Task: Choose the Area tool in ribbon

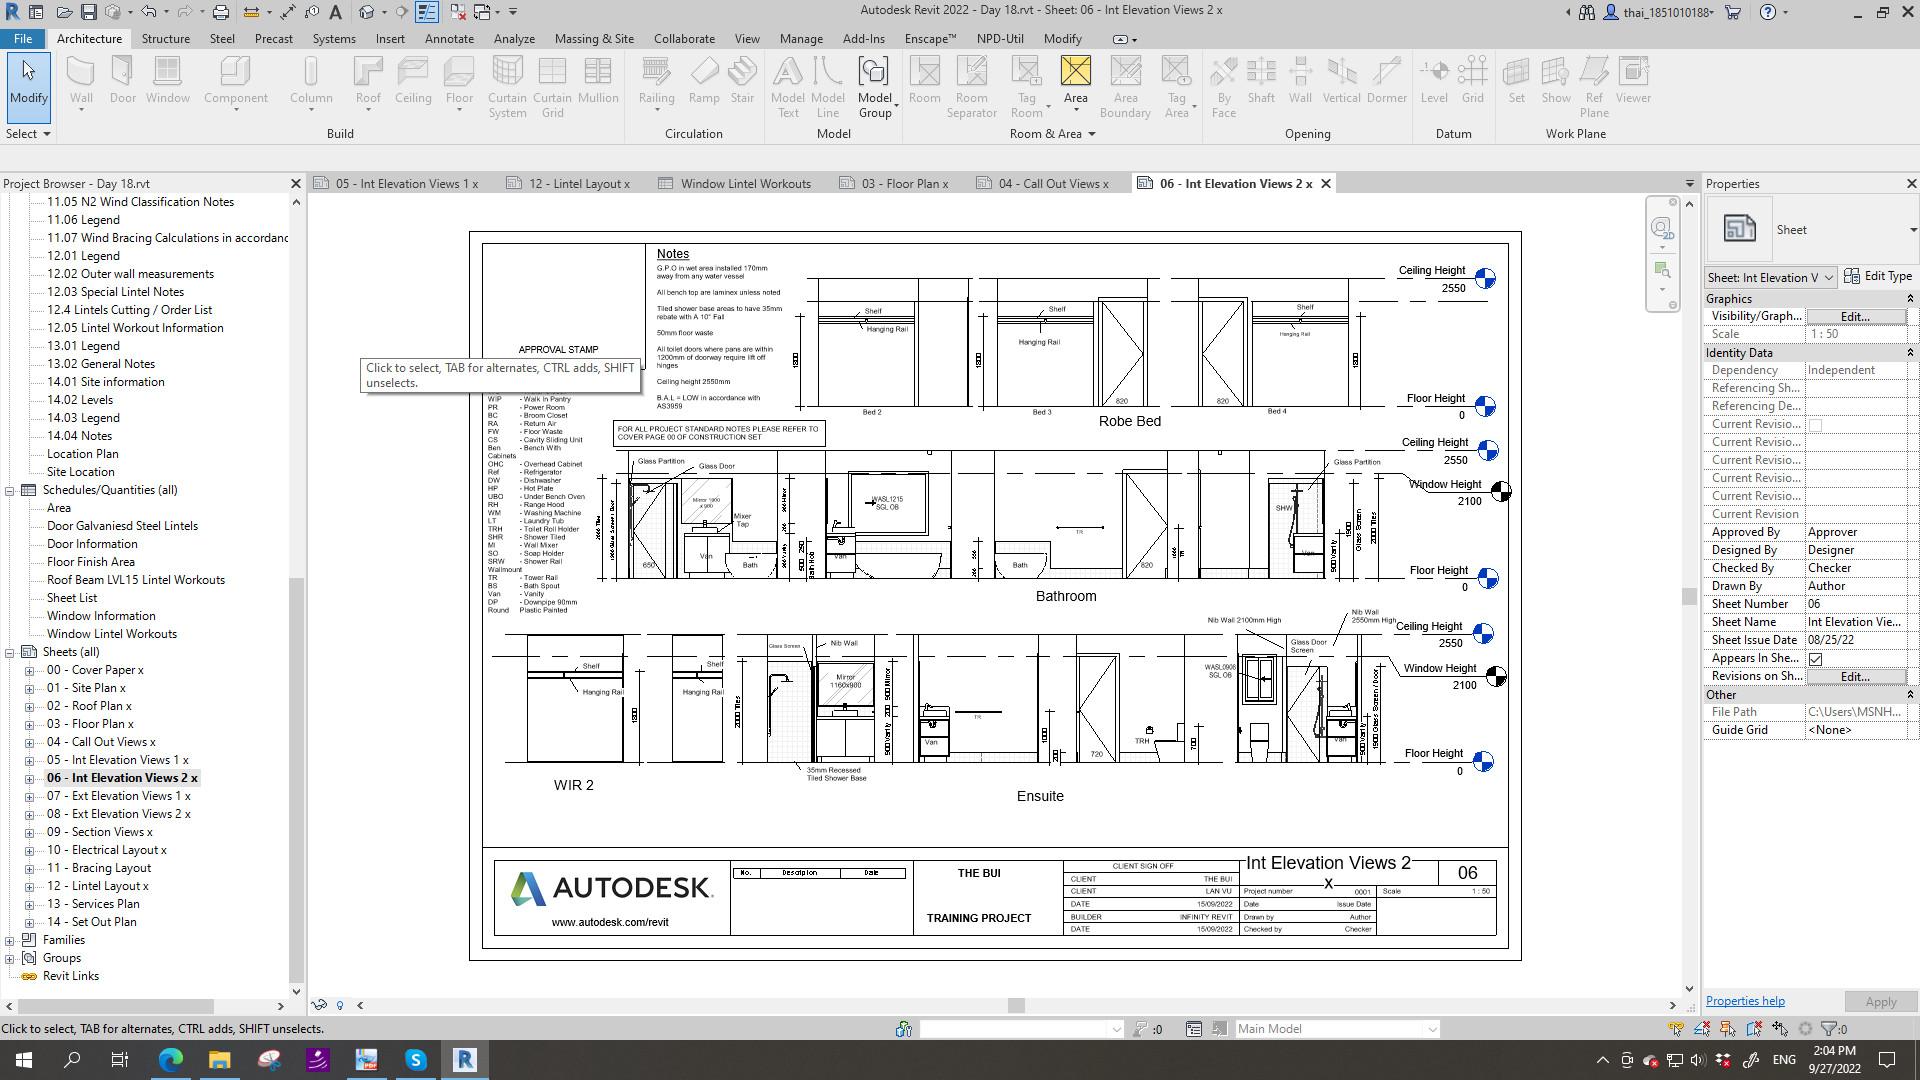Action: pyautogui.click(x=1075, y=80)
